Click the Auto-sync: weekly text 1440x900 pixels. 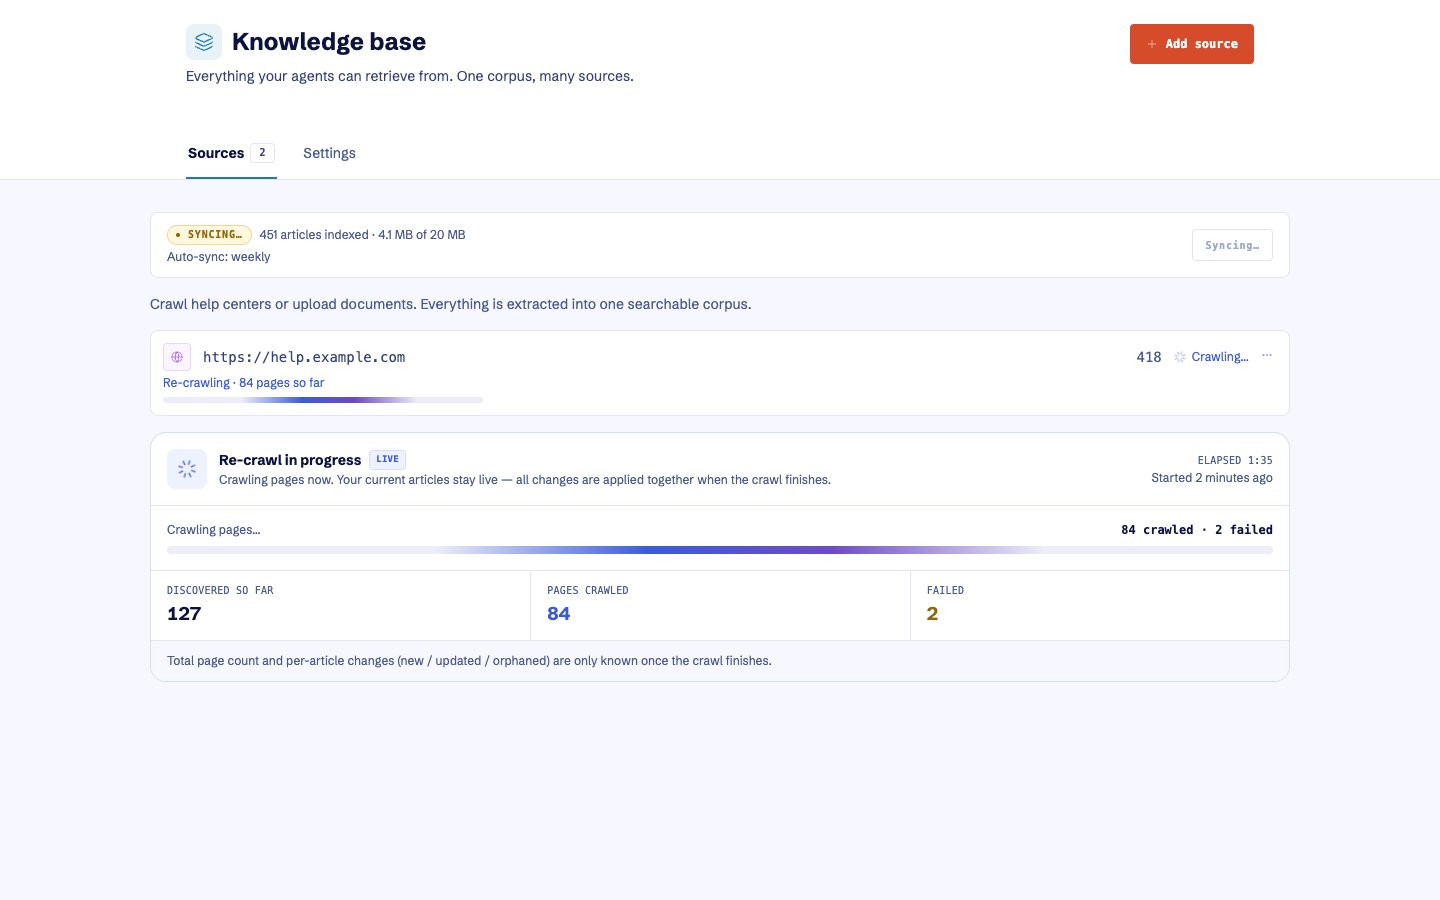click(219, 257)
